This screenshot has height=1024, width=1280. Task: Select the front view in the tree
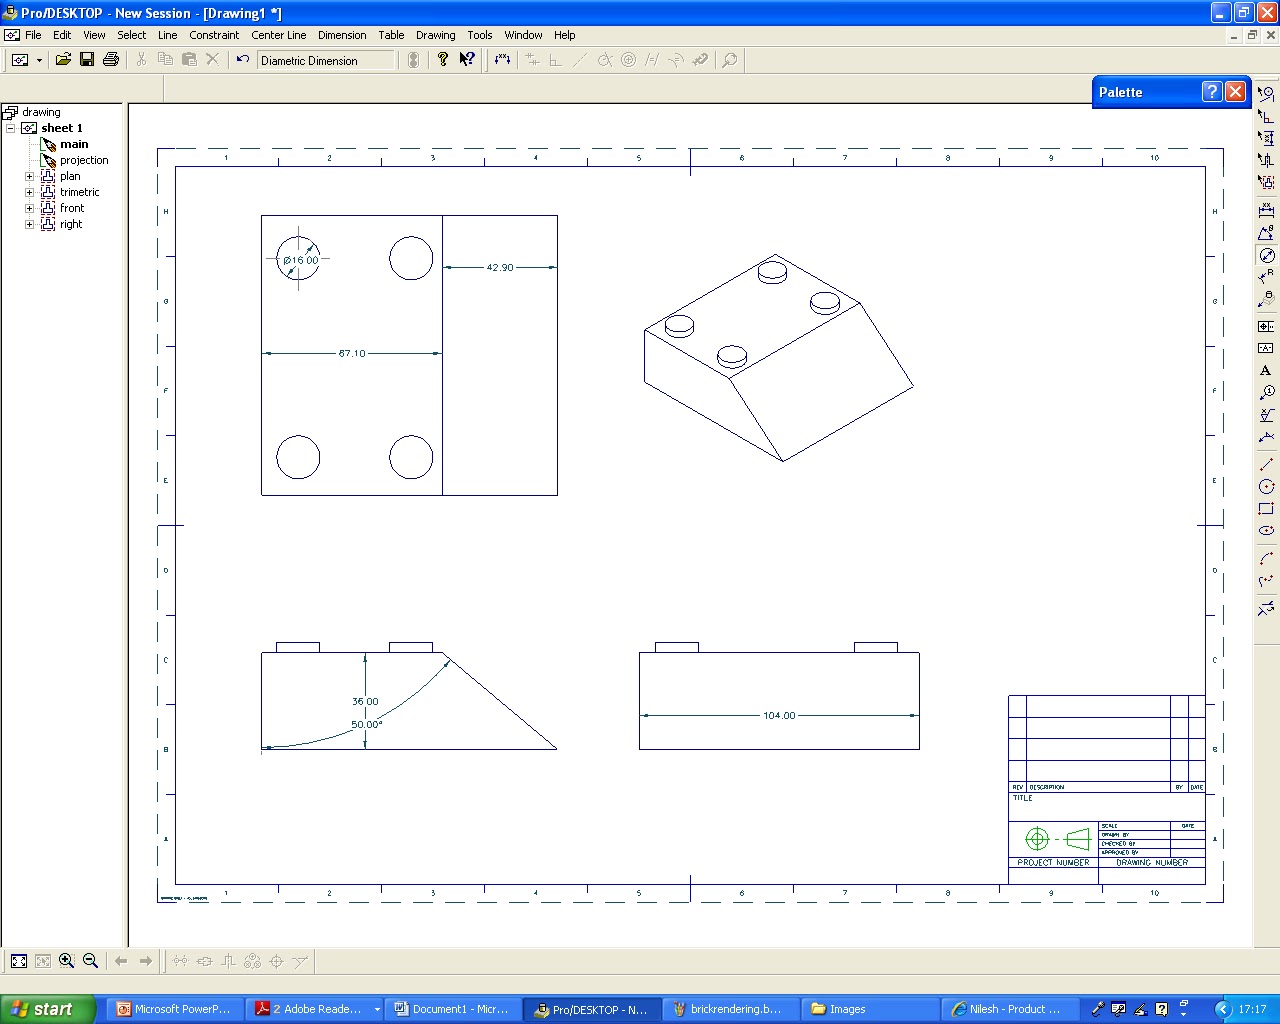click(71, 208)
